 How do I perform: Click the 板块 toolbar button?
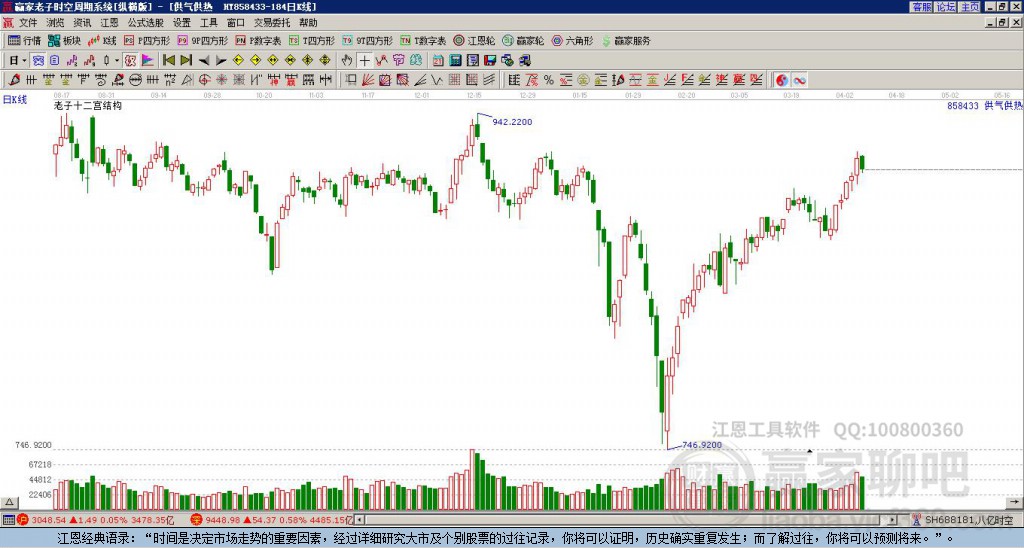(64, 40)
